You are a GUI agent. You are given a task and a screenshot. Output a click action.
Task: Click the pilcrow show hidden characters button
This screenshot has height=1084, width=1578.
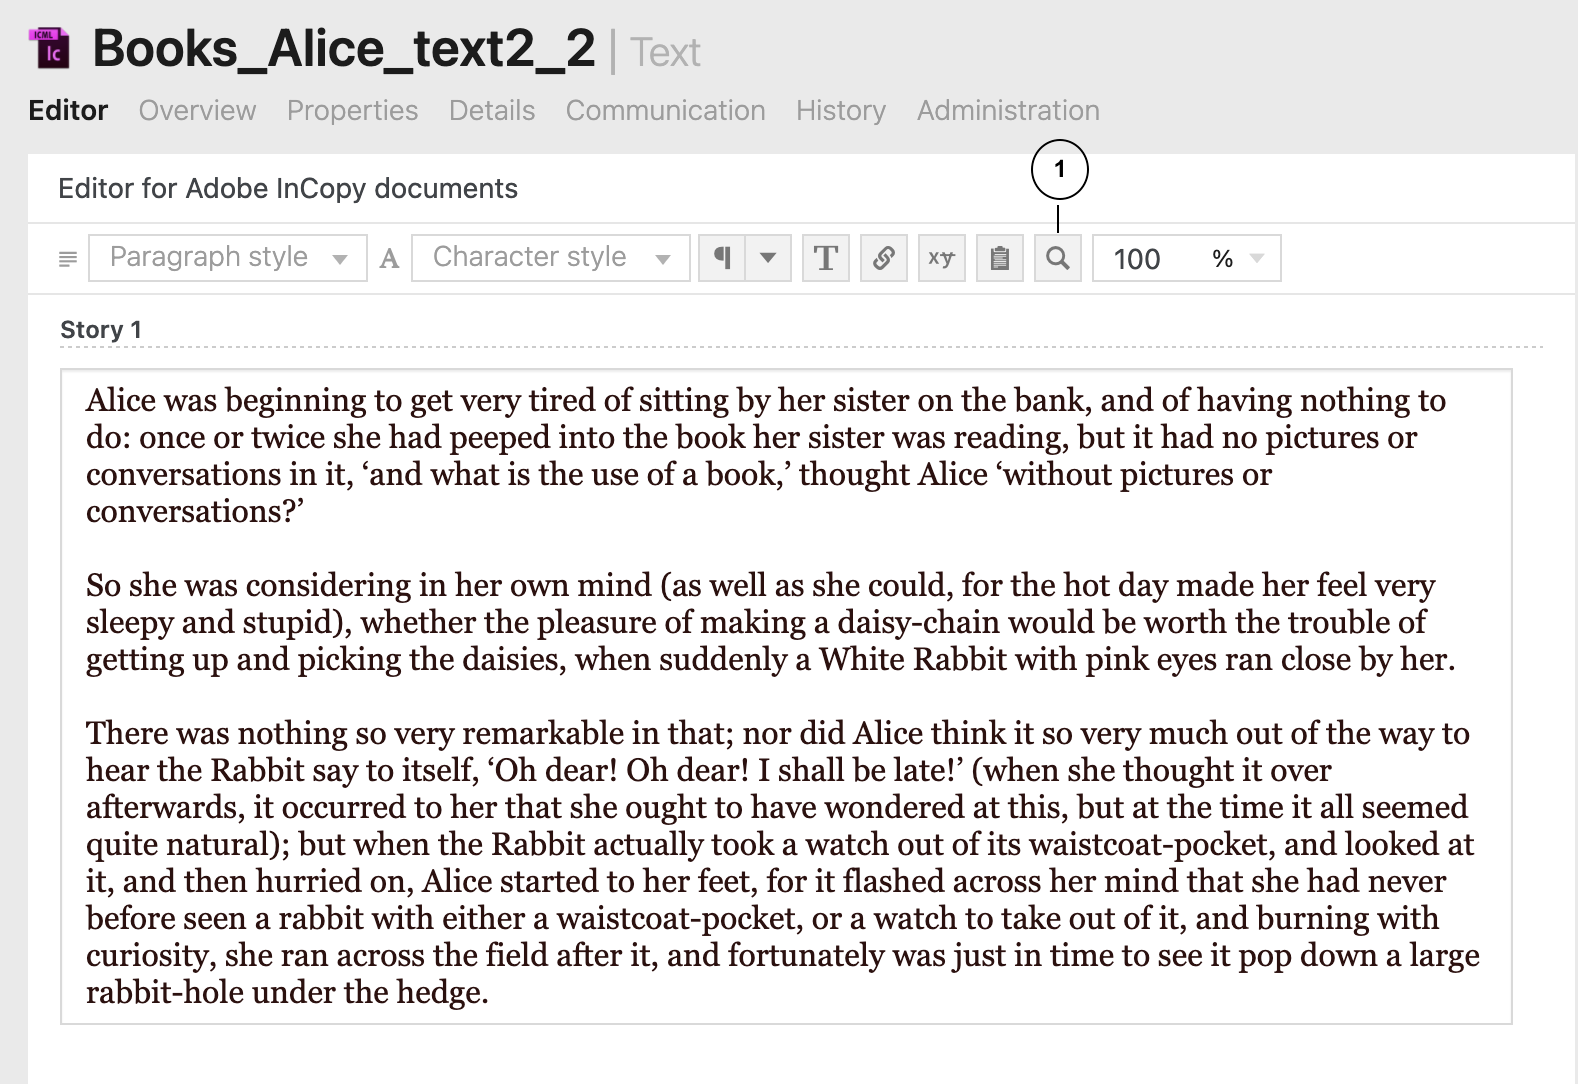coord(722,258)
